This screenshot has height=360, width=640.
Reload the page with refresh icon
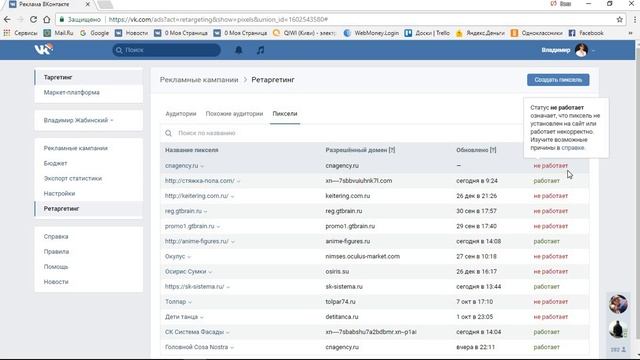coord(33,20)
